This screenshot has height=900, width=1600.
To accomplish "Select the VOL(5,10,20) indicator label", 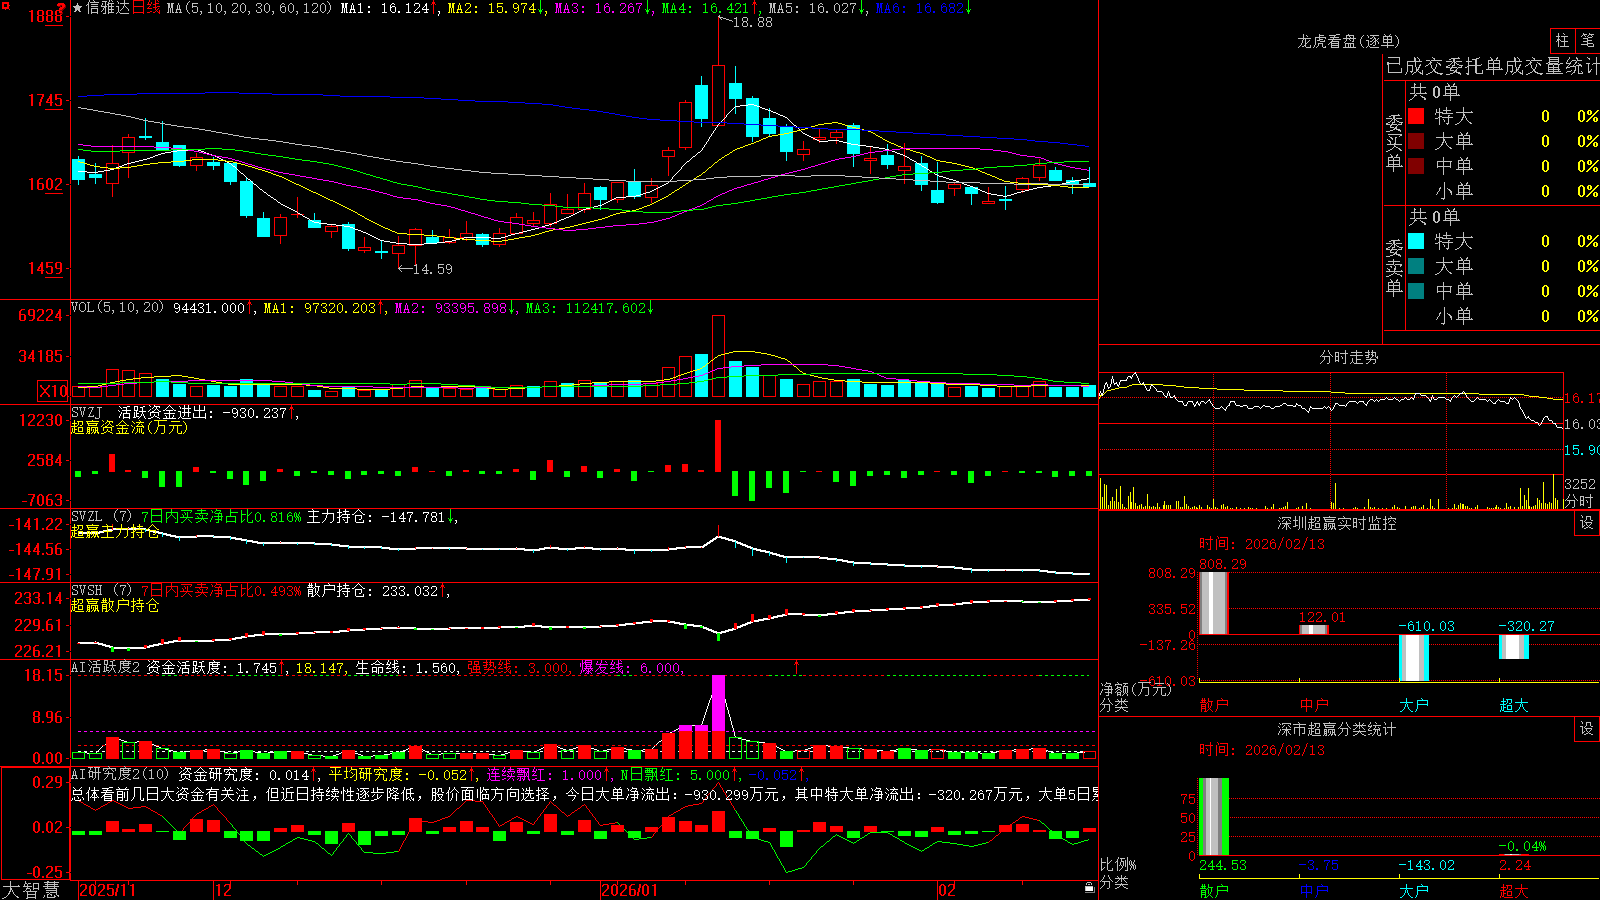I will [x=117, y=308].
